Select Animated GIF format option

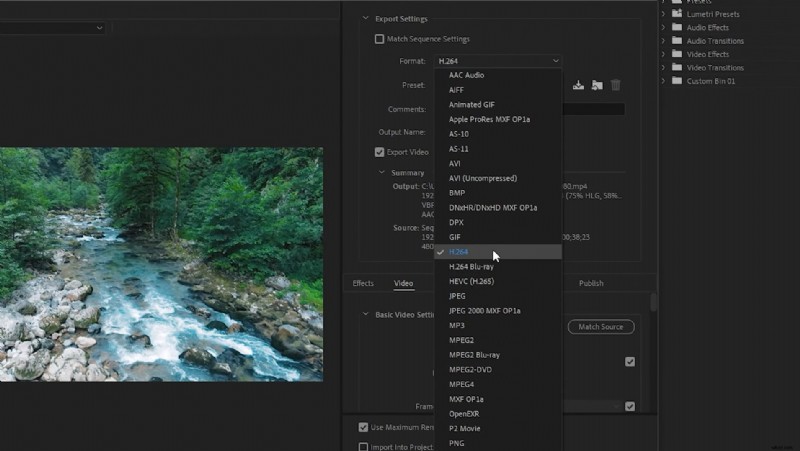tap(472, 105)
